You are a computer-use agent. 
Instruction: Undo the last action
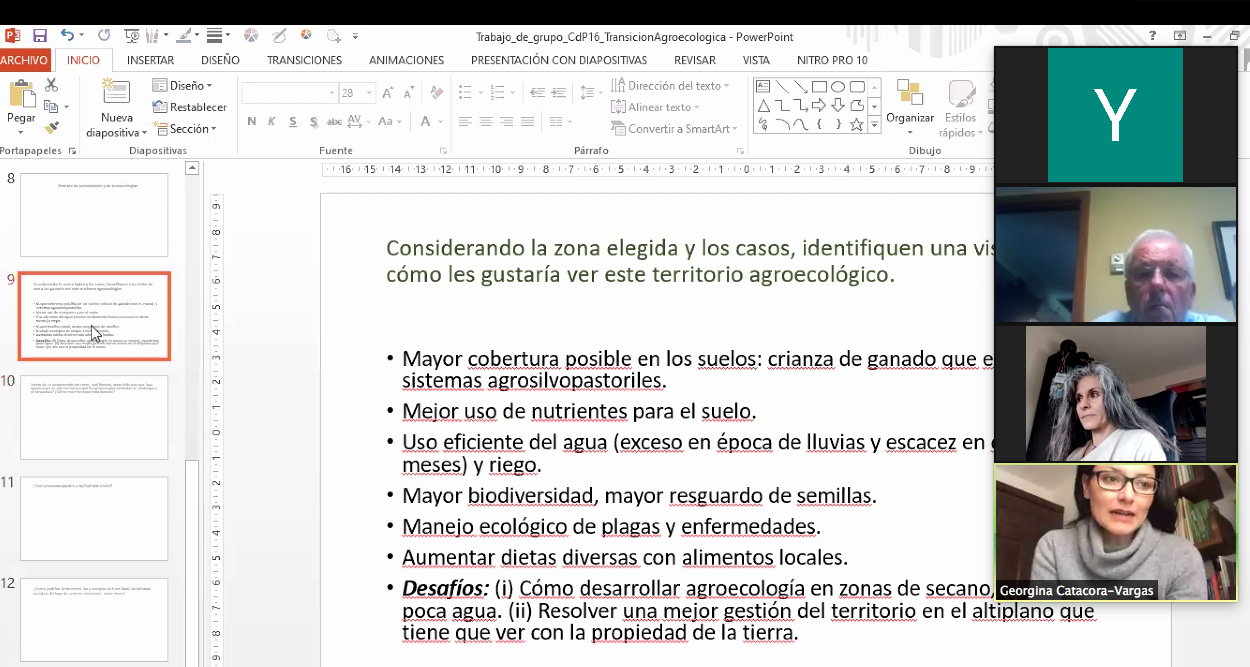click(67, 36)
